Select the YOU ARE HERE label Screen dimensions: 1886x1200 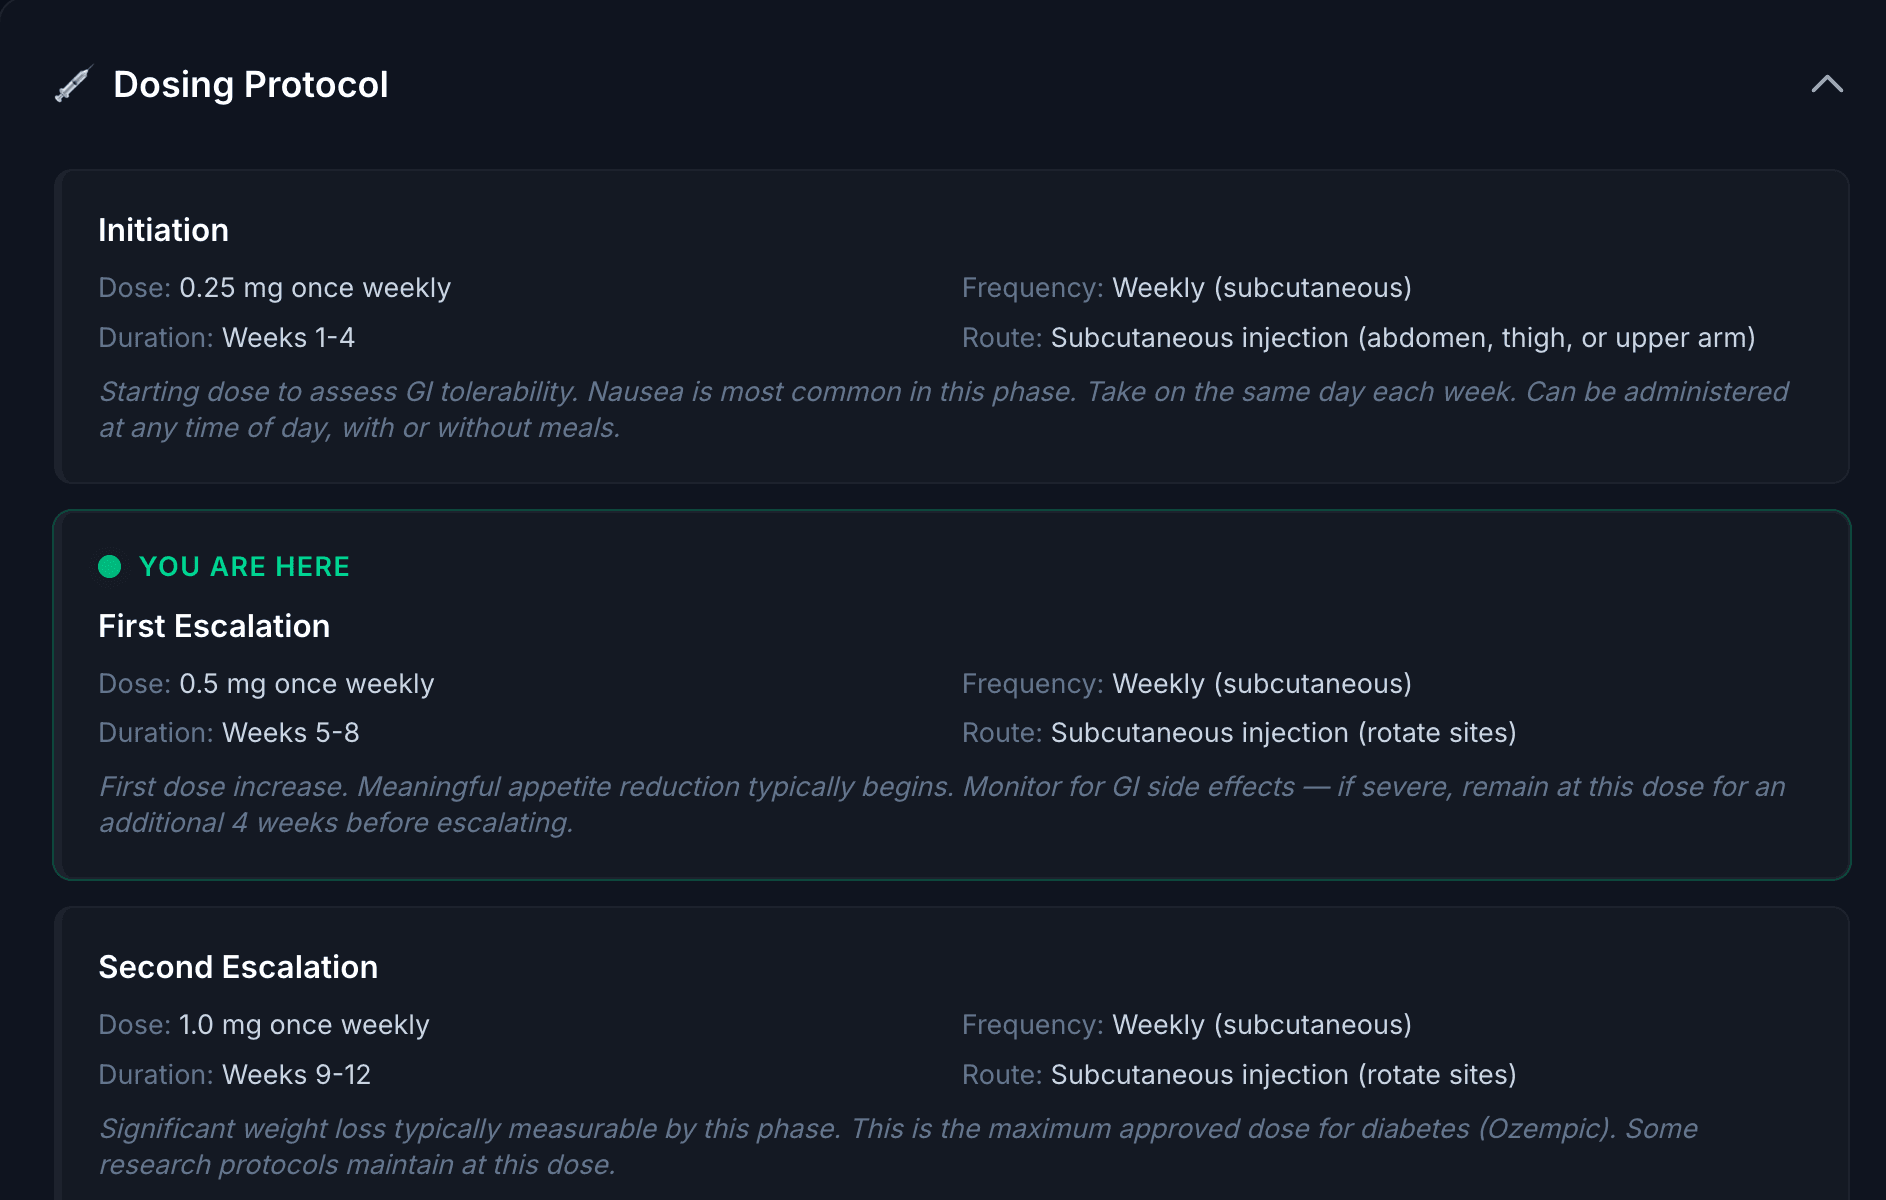tap(244, 567)
